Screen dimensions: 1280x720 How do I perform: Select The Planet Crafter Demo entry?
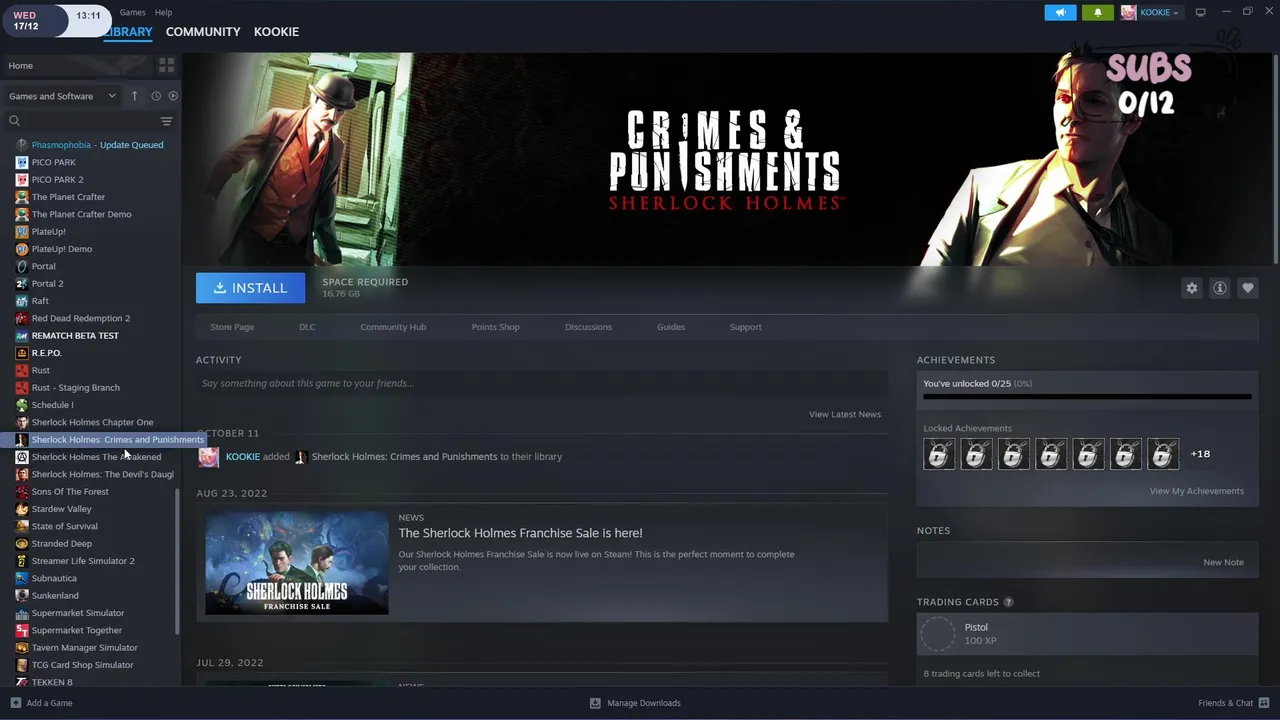[81, 214]
